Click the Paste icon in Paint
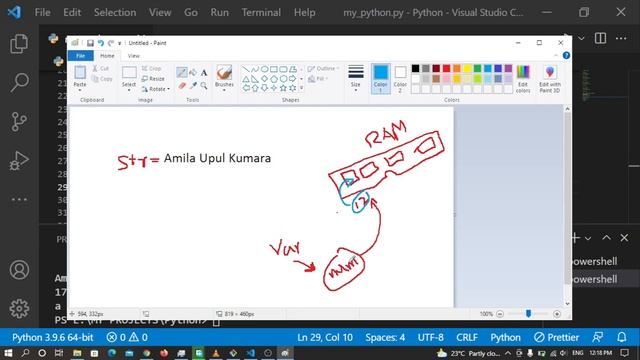The width and height of the screenshot is (640, 360). (80, 73)
